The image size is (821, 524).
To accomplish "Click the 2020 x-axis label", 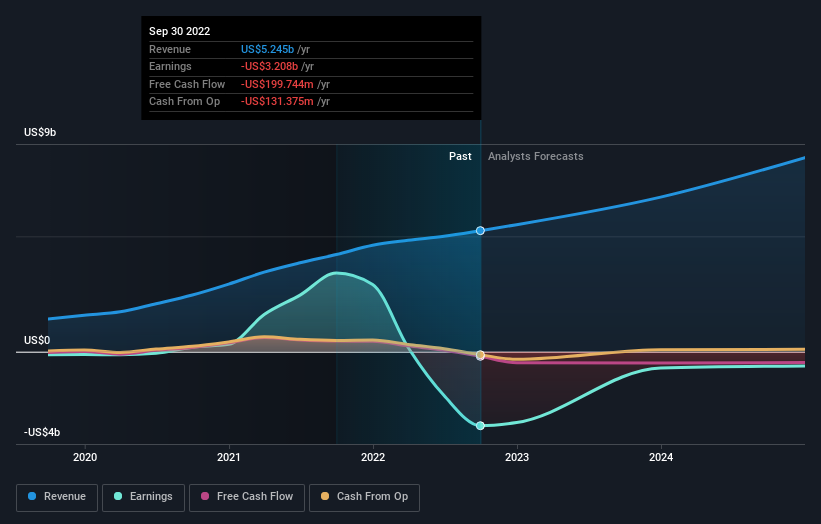I will pyautogui.click(x=85, y=458).
